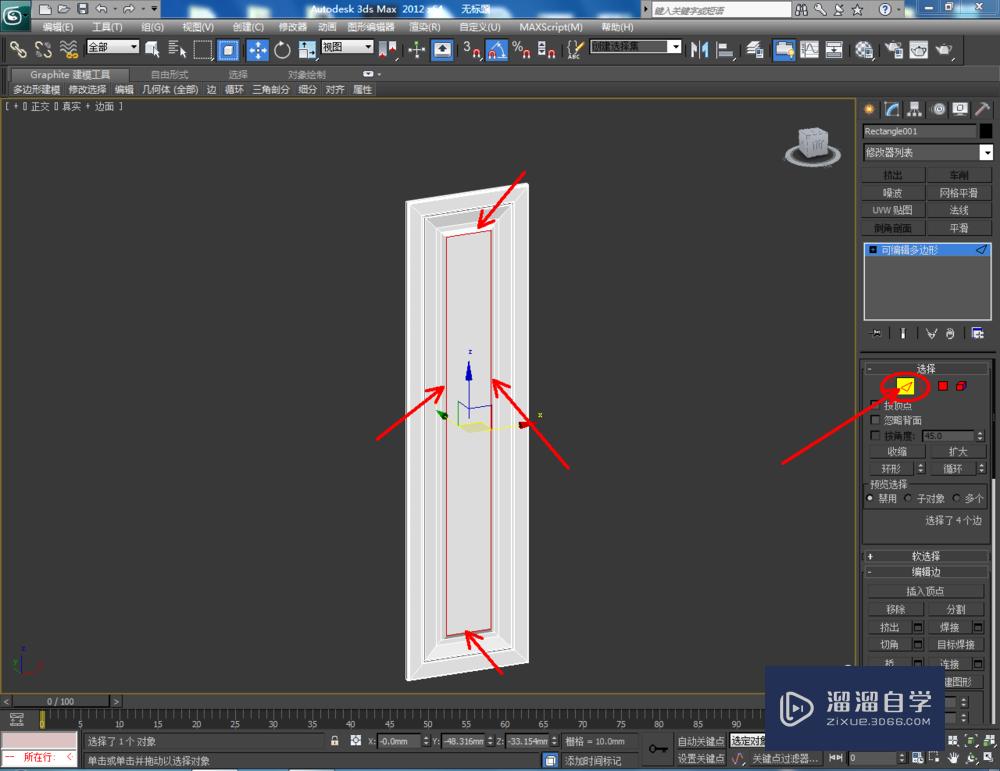Click the 目标焊接 button
This screenshot has width=1000, height=771.
(955, 645)
